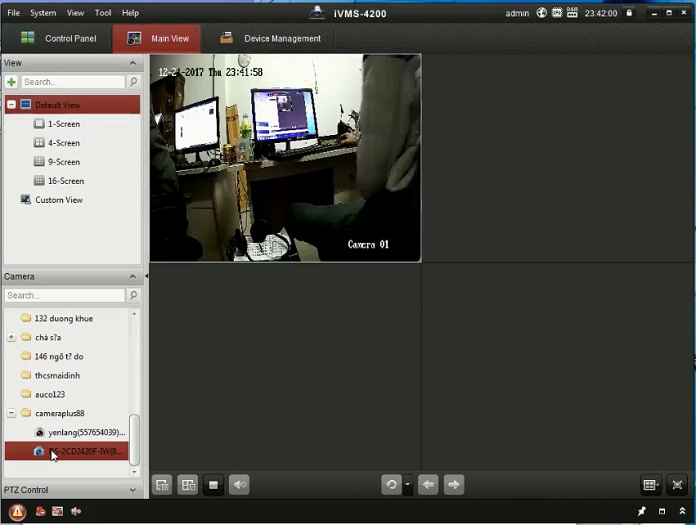The height and width of the screenshot is (525, 696).
Task: Mute the live view audio
Action: click(x=239, y=485)
